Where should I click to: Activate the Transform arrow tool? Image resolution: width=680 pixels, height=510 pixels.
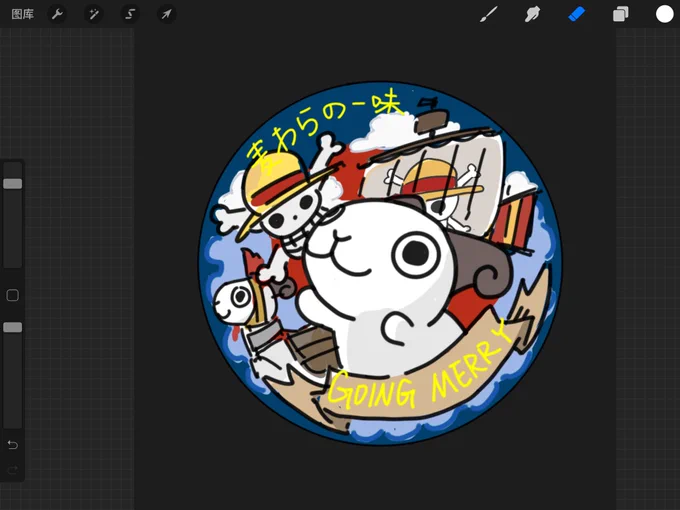pos(167,14)
